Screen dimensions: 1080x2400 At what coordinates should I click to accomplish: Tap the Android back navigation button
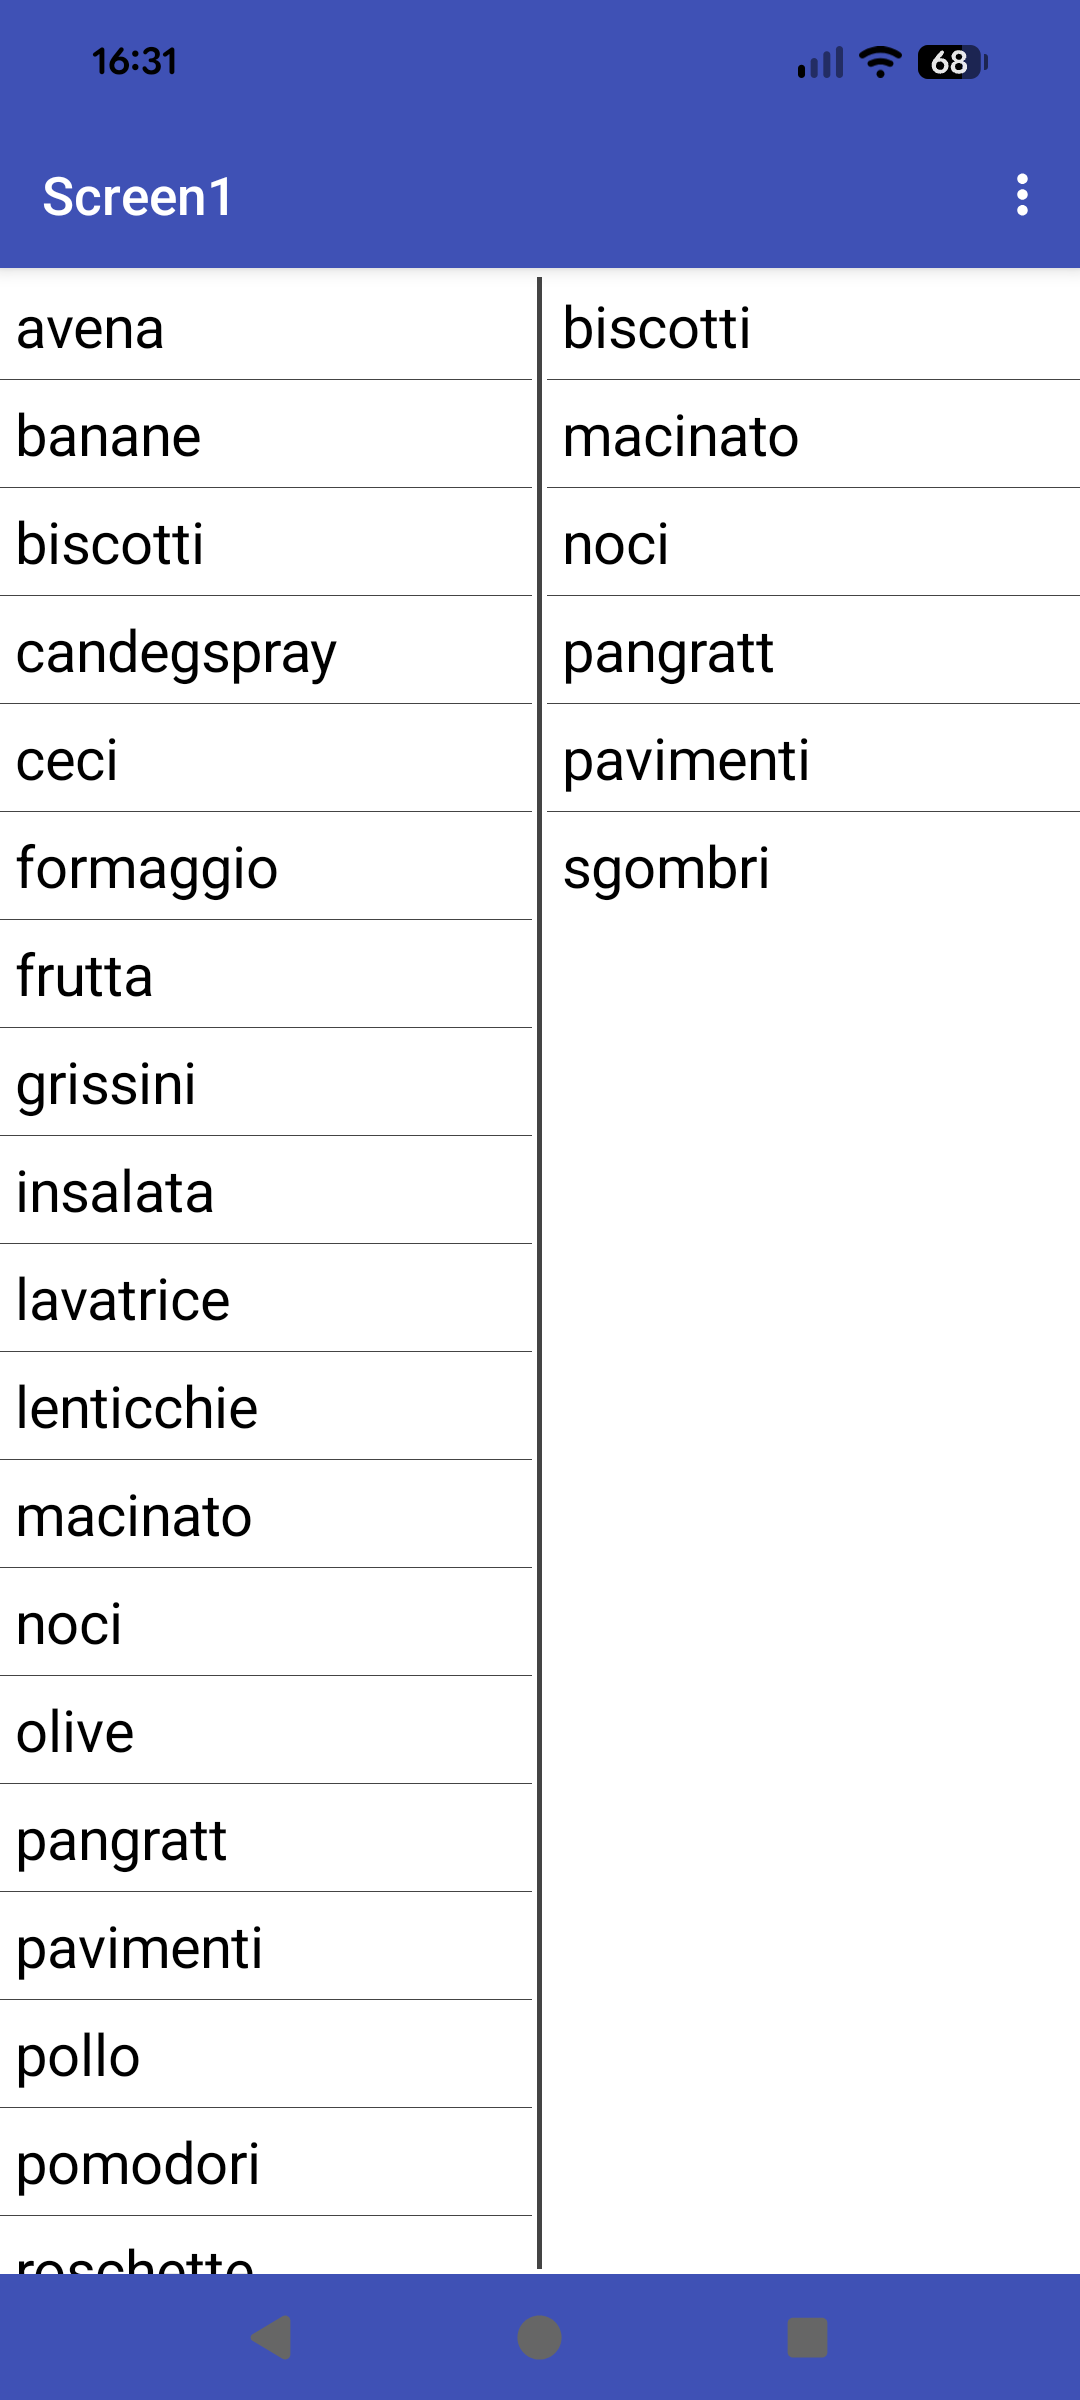pos(271,2337)
